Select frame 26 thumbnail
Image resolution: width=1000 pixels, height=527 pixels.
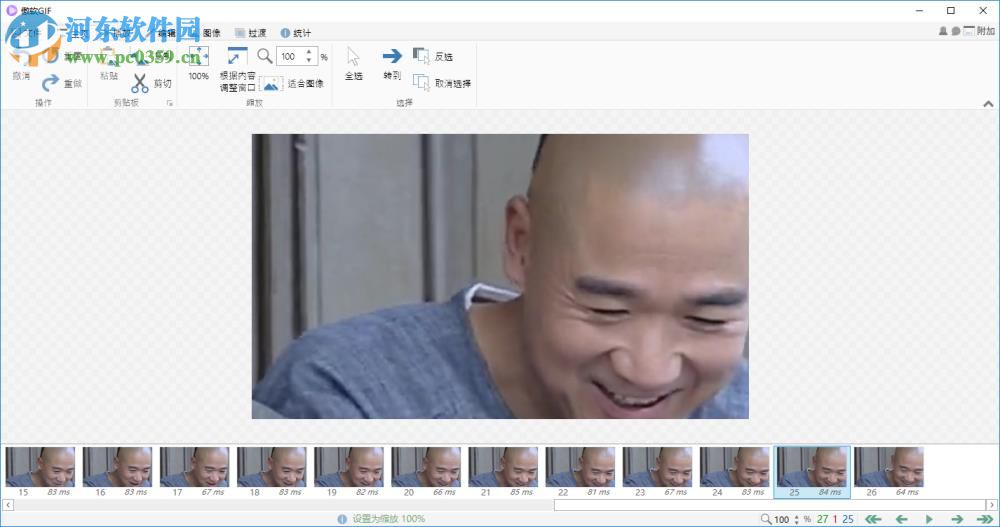[x=889, y=467]
